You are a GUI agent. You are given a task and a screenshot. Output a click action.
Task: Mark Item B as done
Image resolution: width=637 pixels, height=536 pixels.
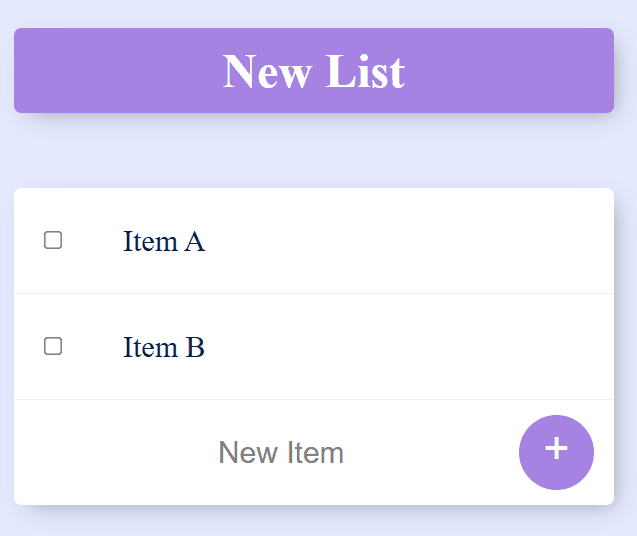[x=53, y=346]
